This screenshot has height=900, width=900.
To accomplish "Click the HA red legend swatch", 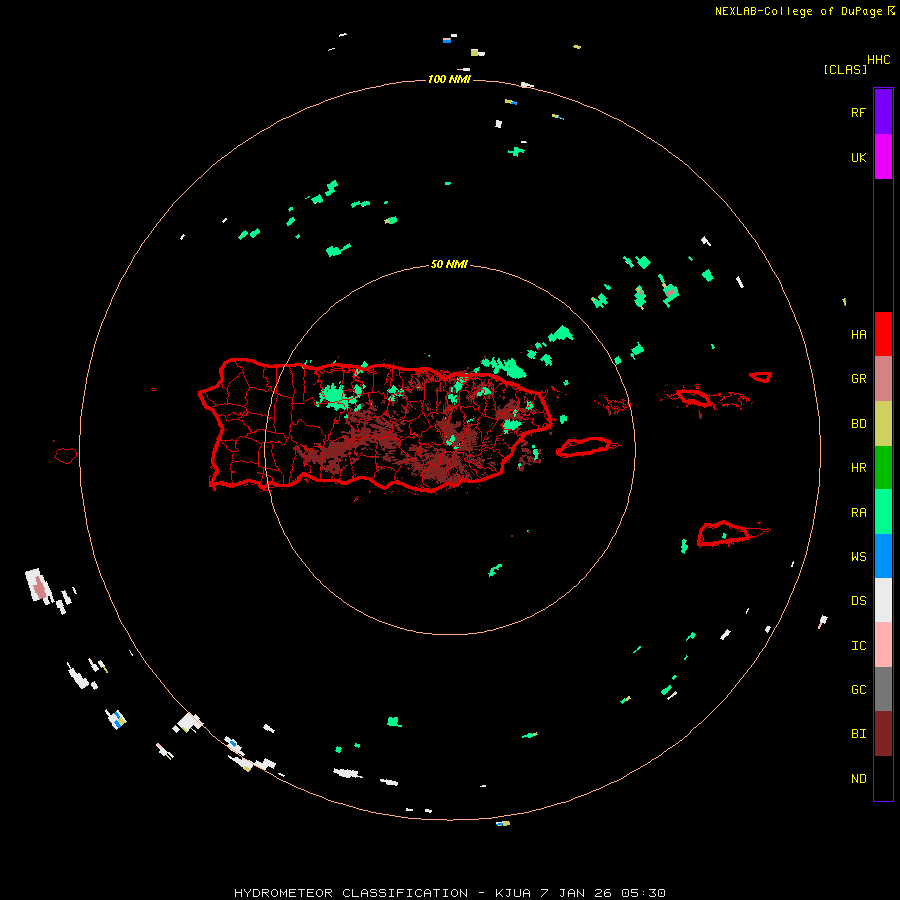I will [x=883, y=334].
